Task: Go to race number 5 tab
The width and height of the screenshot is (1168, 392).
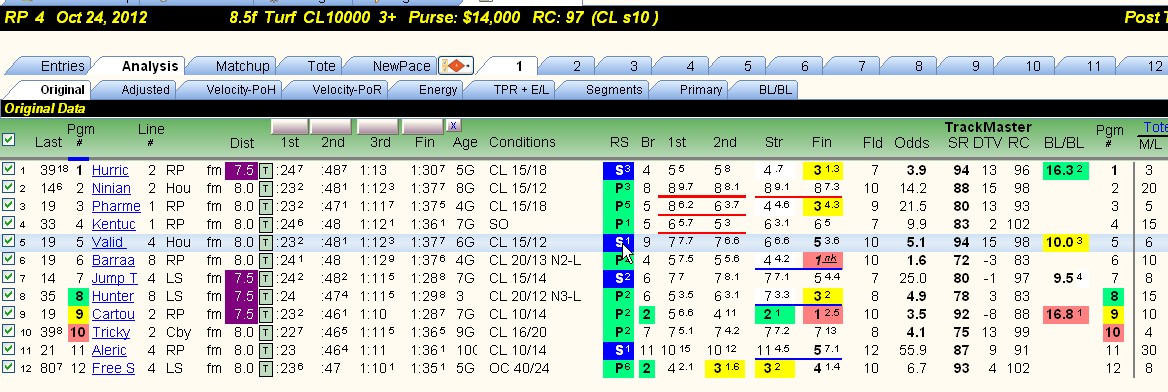Action: point(748,66)
